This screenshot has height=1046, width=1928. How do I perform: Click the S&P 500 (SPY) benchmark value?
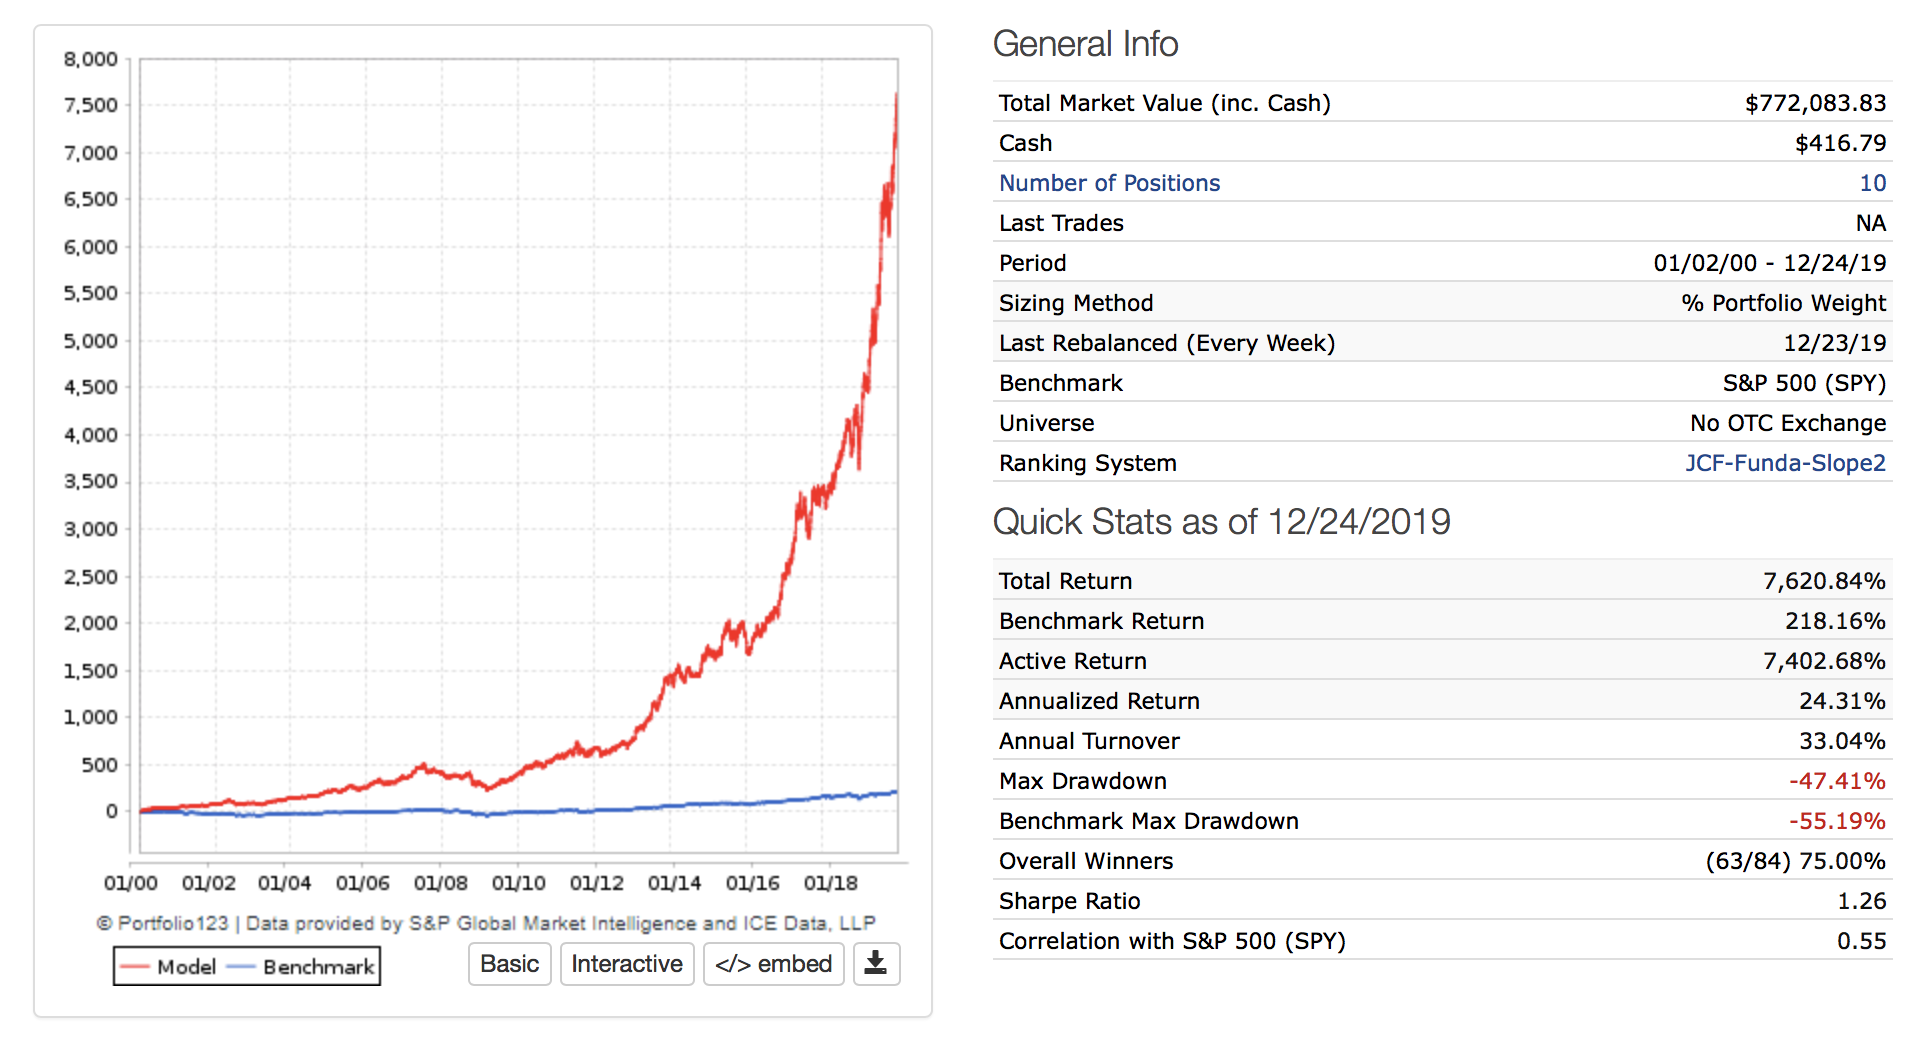[x=1804, y=383]
